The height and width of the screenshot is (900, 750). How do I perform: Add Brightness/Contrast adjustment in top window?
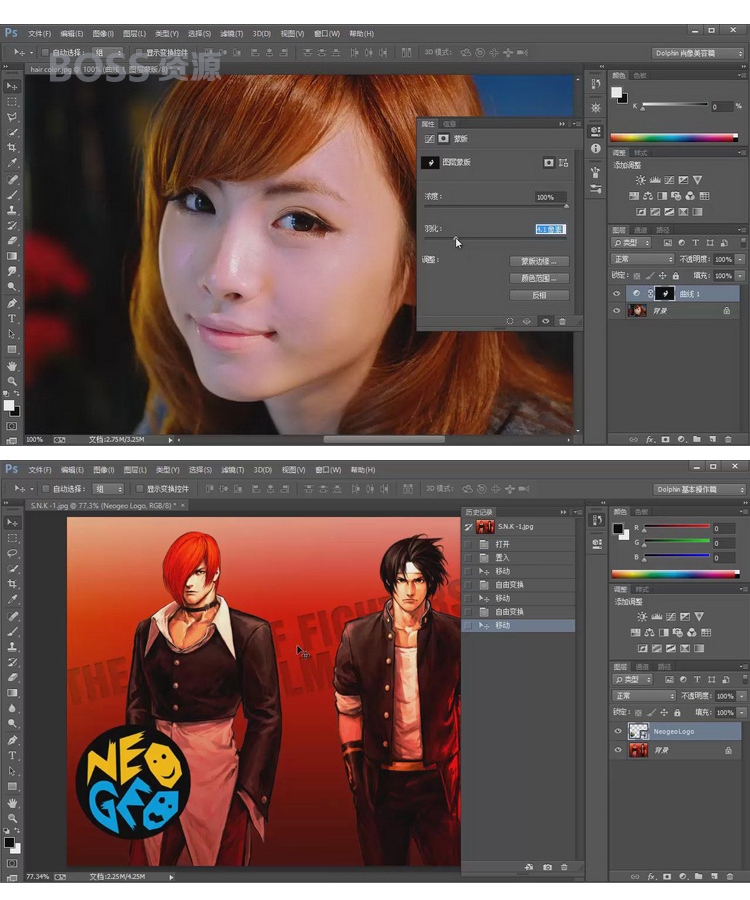coord(640,180)
